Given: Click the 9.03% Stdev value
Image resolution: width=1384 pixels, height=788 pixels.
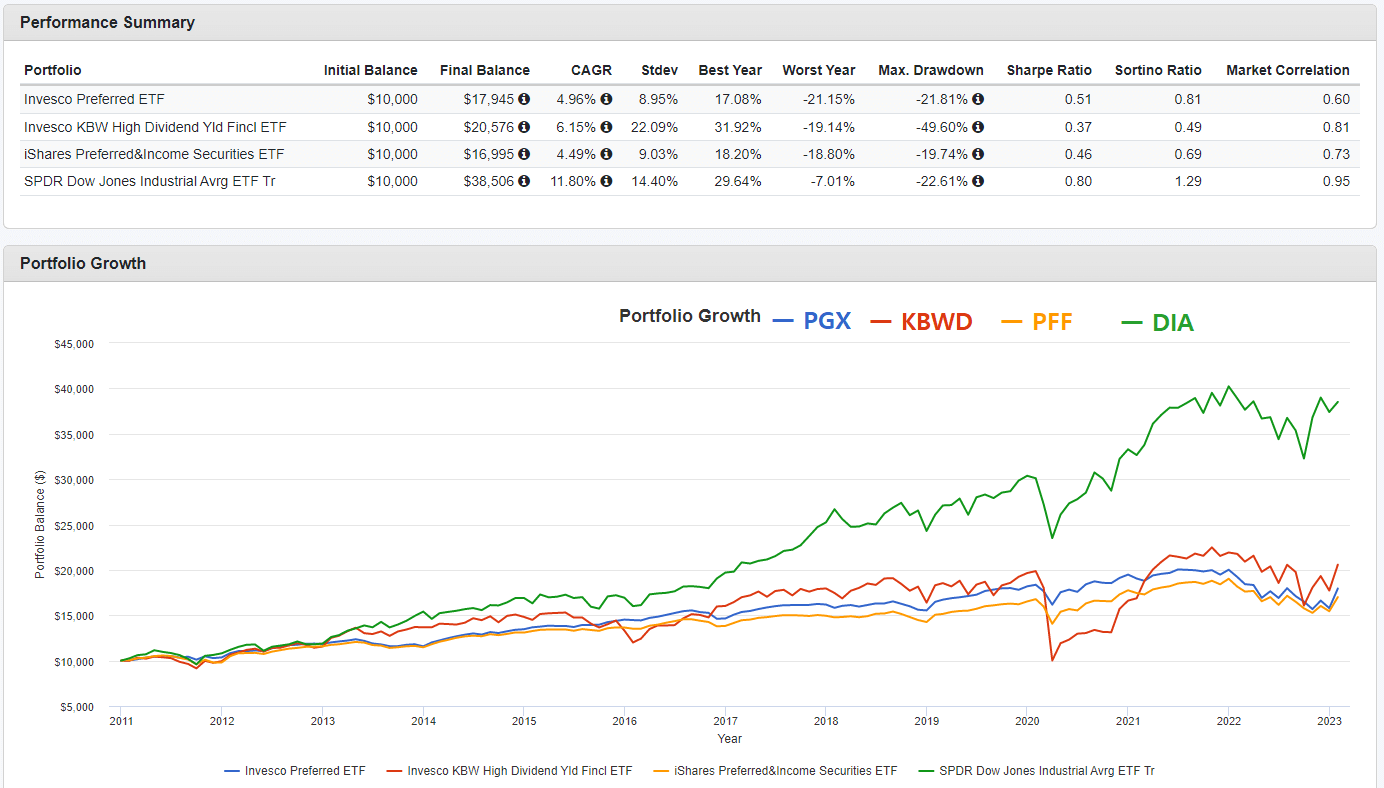Looking at the screenshot, I should coord(659,154).
